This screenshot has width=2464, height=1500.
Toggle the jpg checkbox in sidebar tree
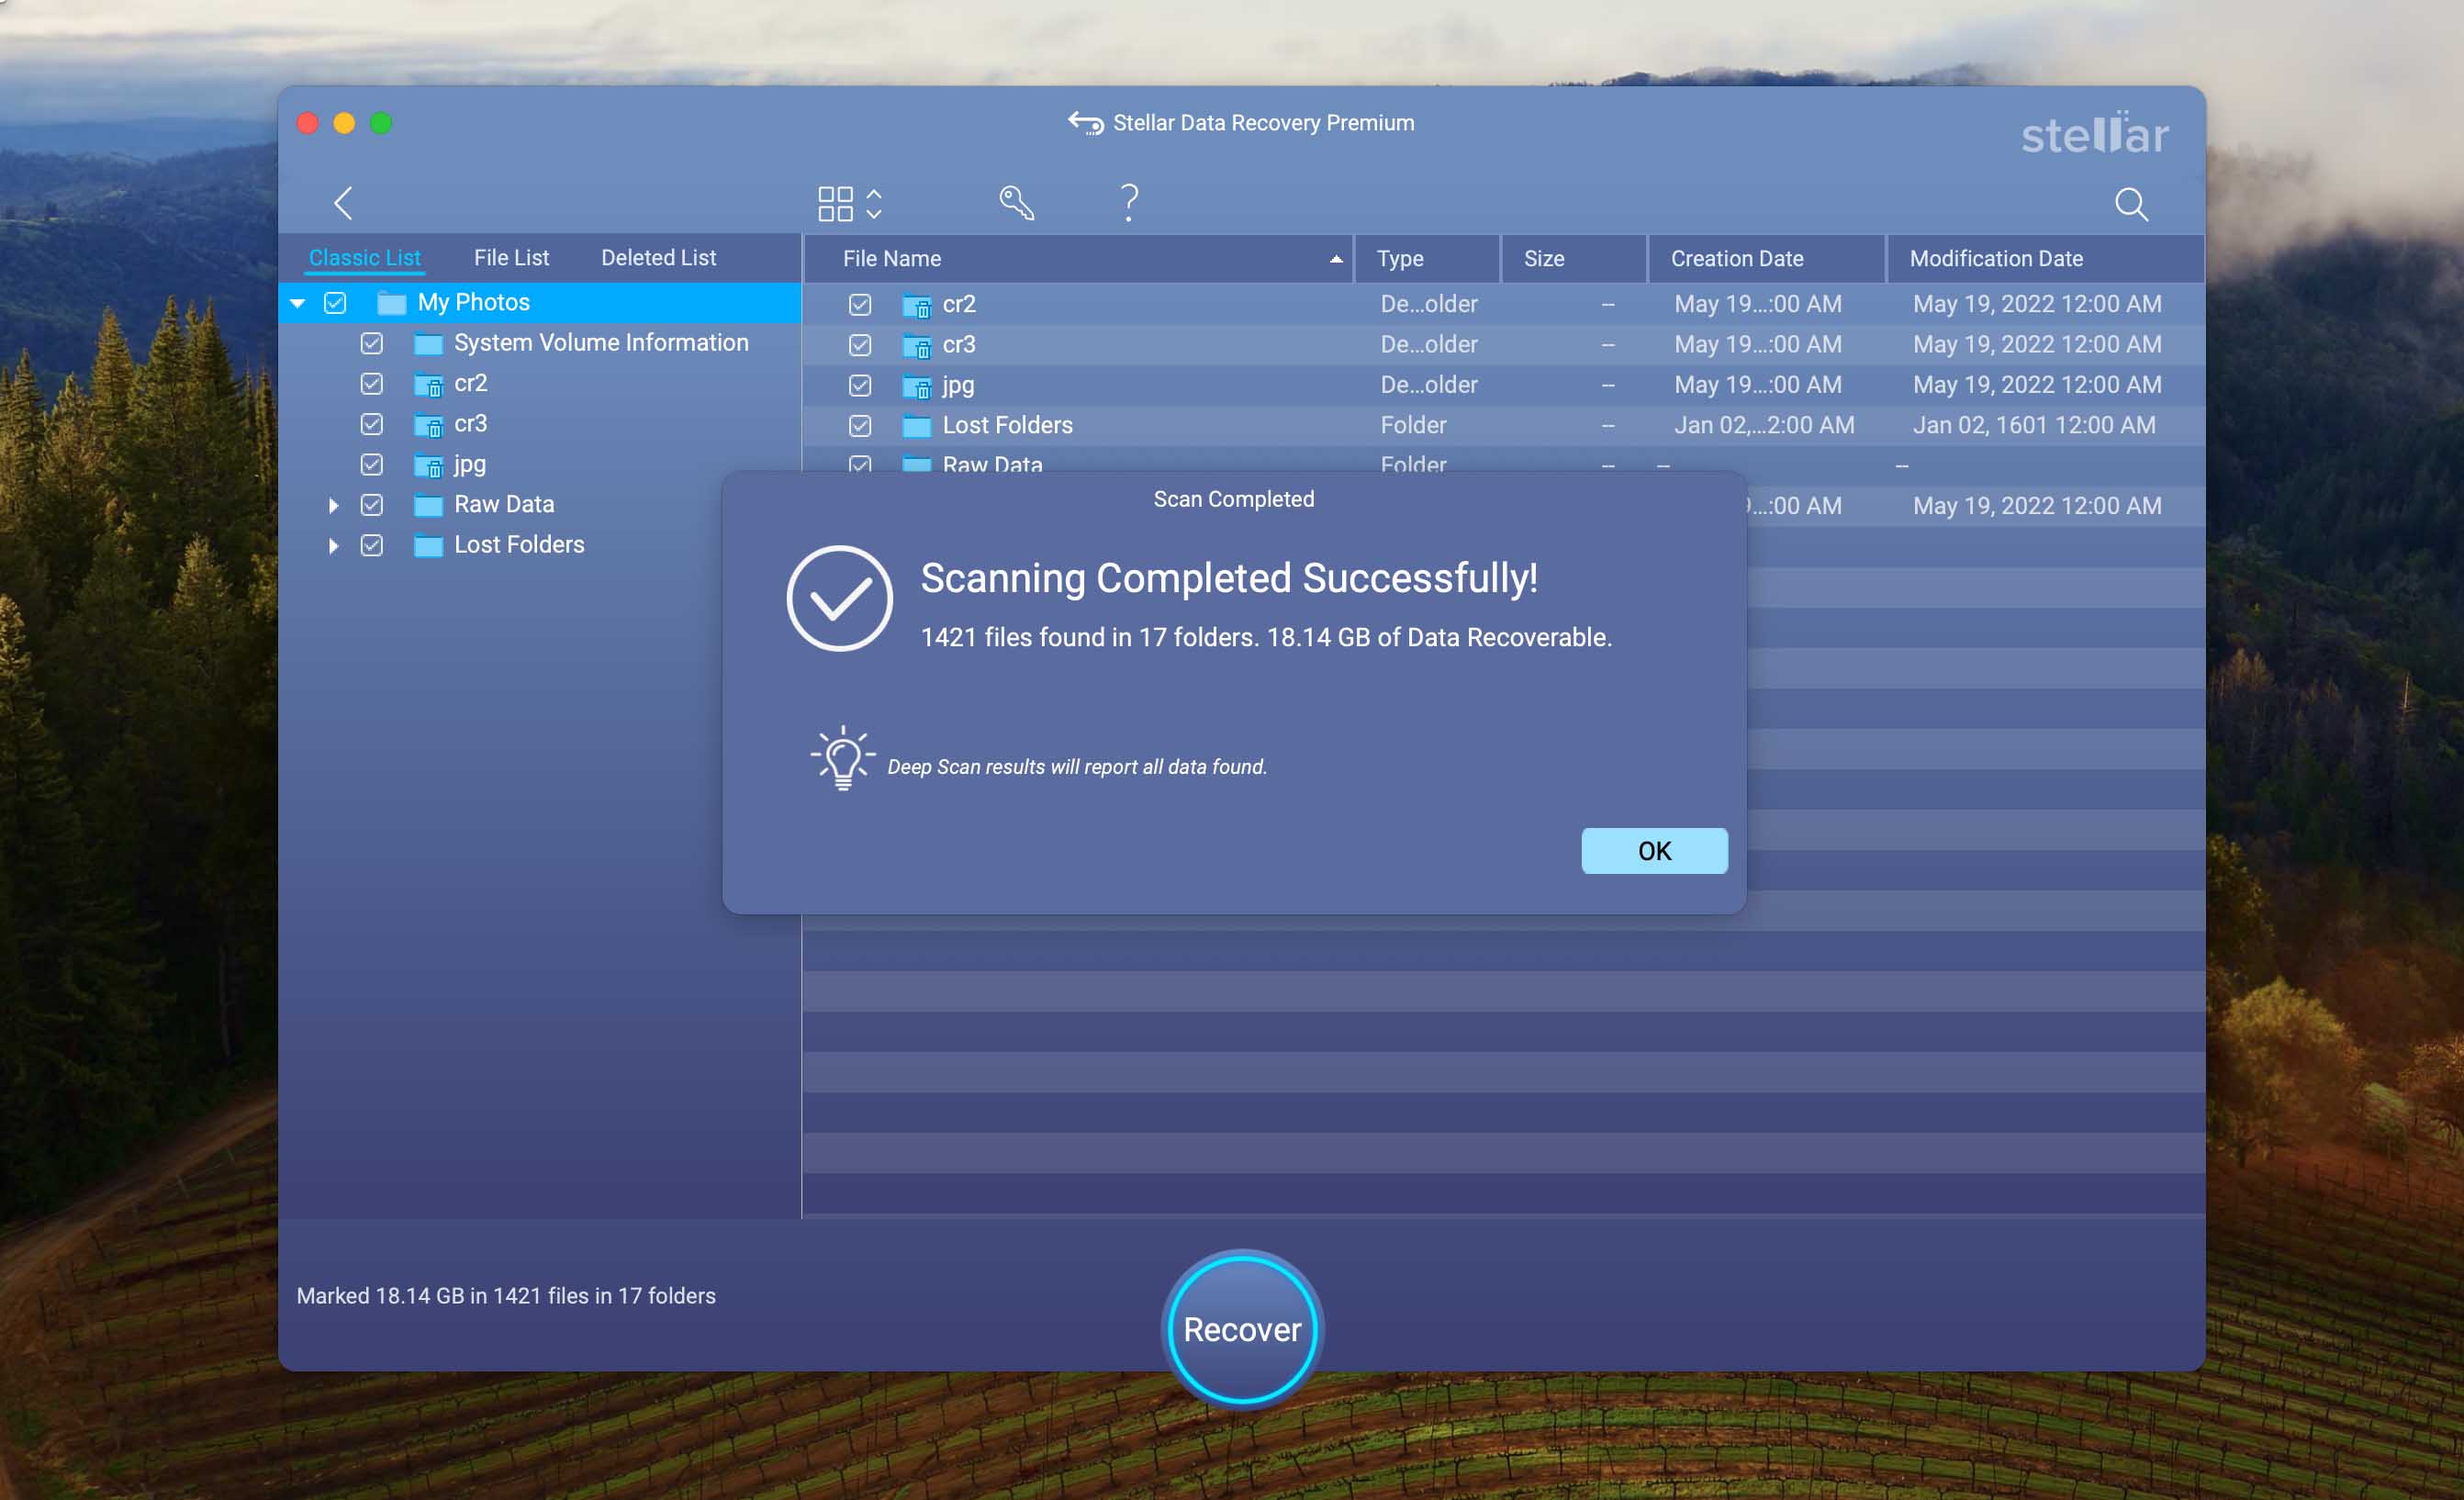pos(371,464)
